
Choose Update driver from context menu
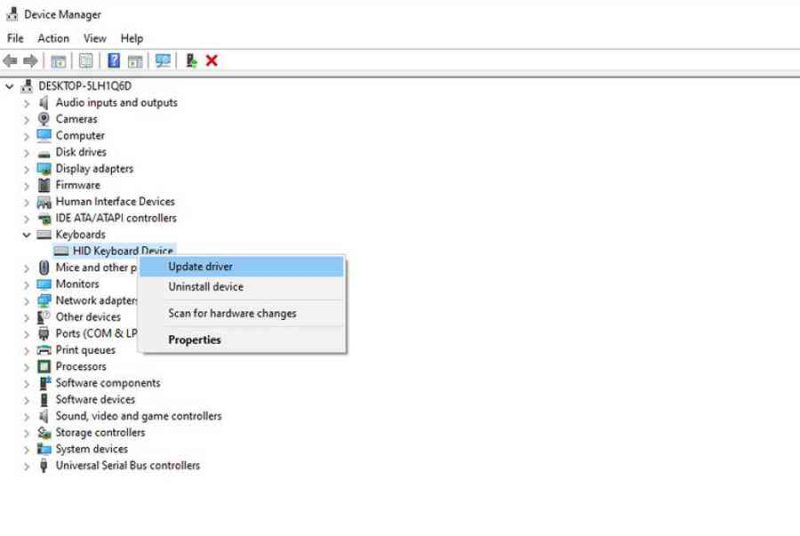tap(242, 267)
